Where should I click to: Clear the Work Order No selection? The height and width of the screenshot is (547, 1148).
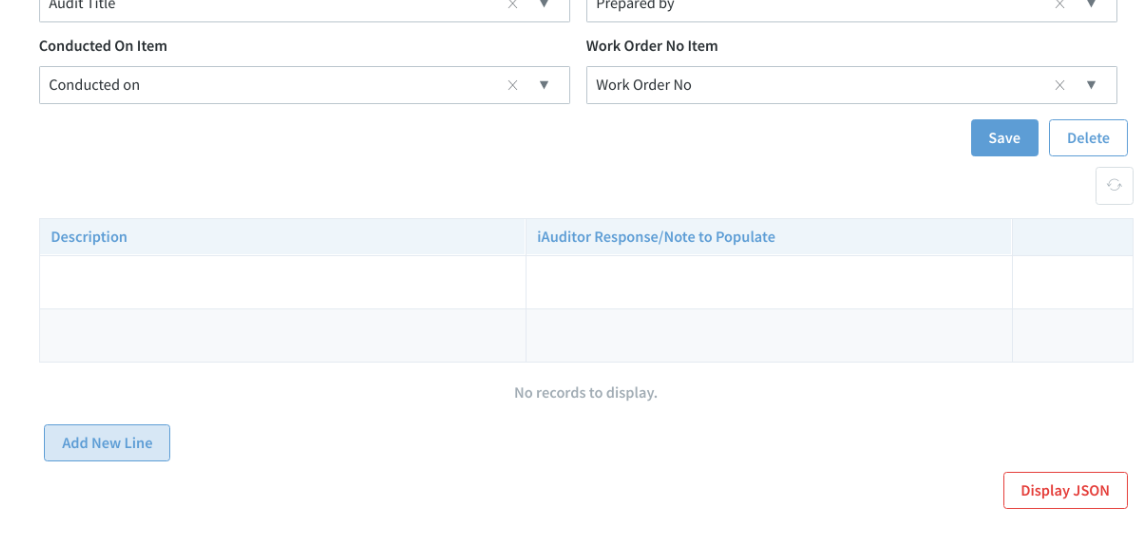click(x=1059, y=85)
